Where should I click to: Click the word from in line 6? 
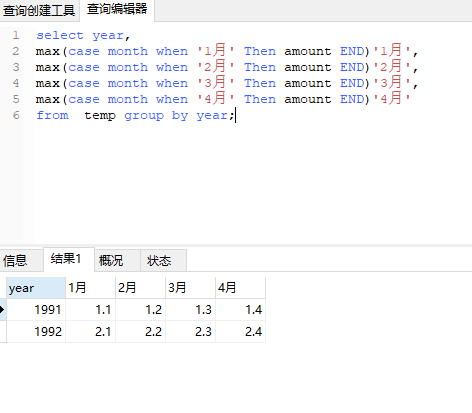[x=52, y=115]
